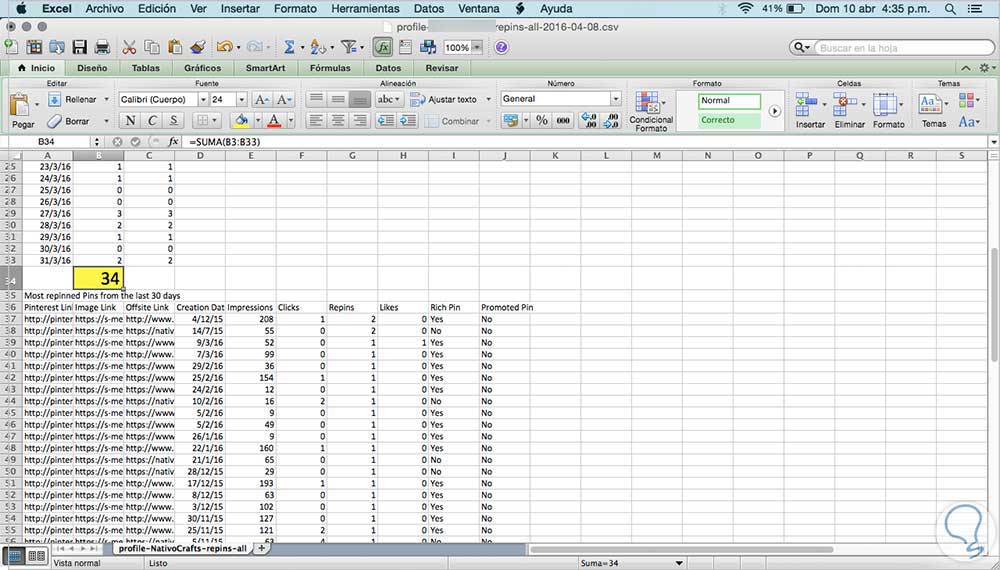Click the increase indent icon
This screenshot has width=1000, height=570.
408,121
